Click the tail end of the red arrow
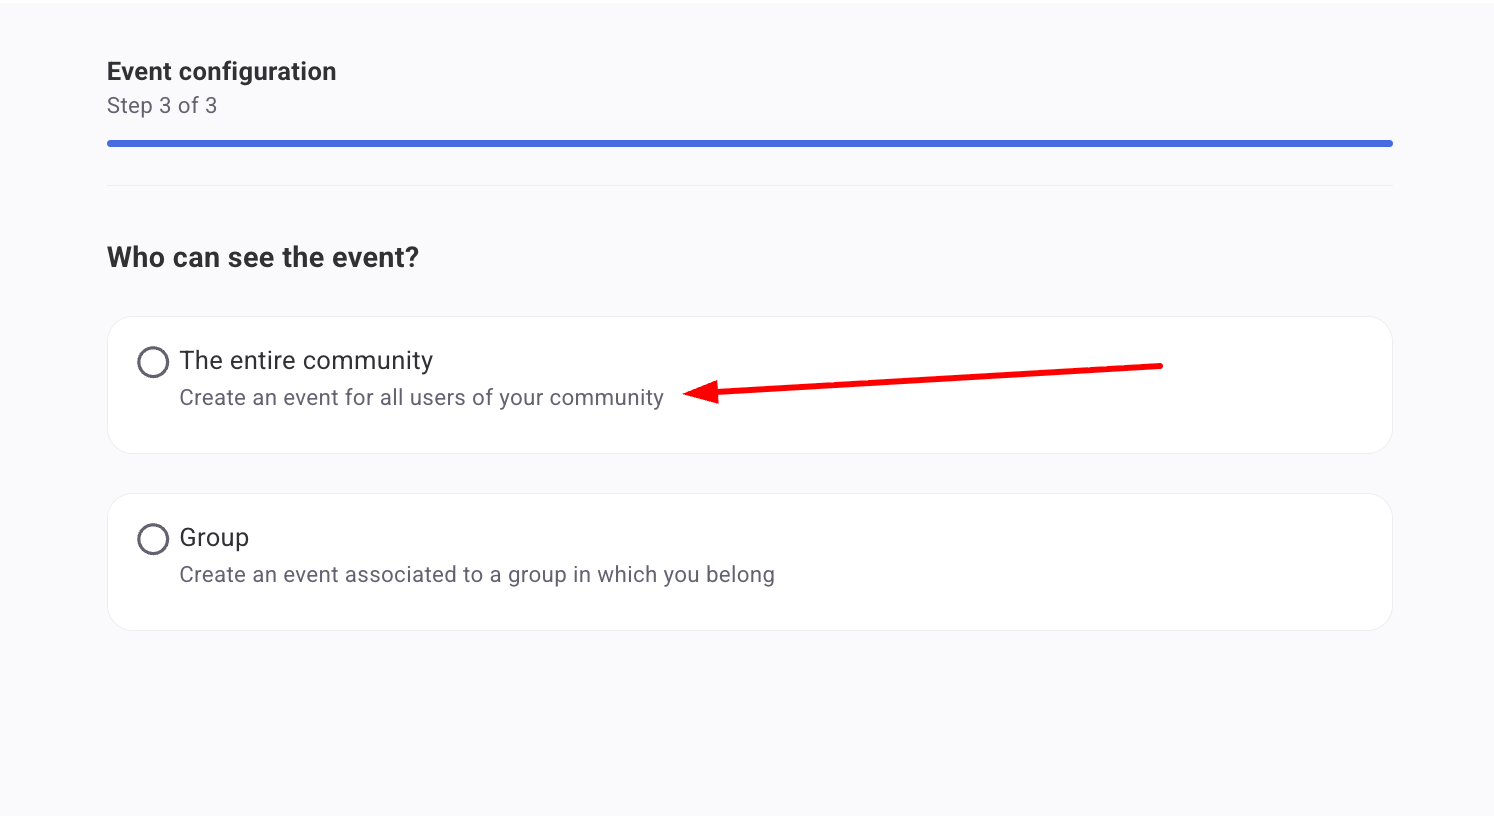Screen dimensions: 1494x816 point(1158,366)
